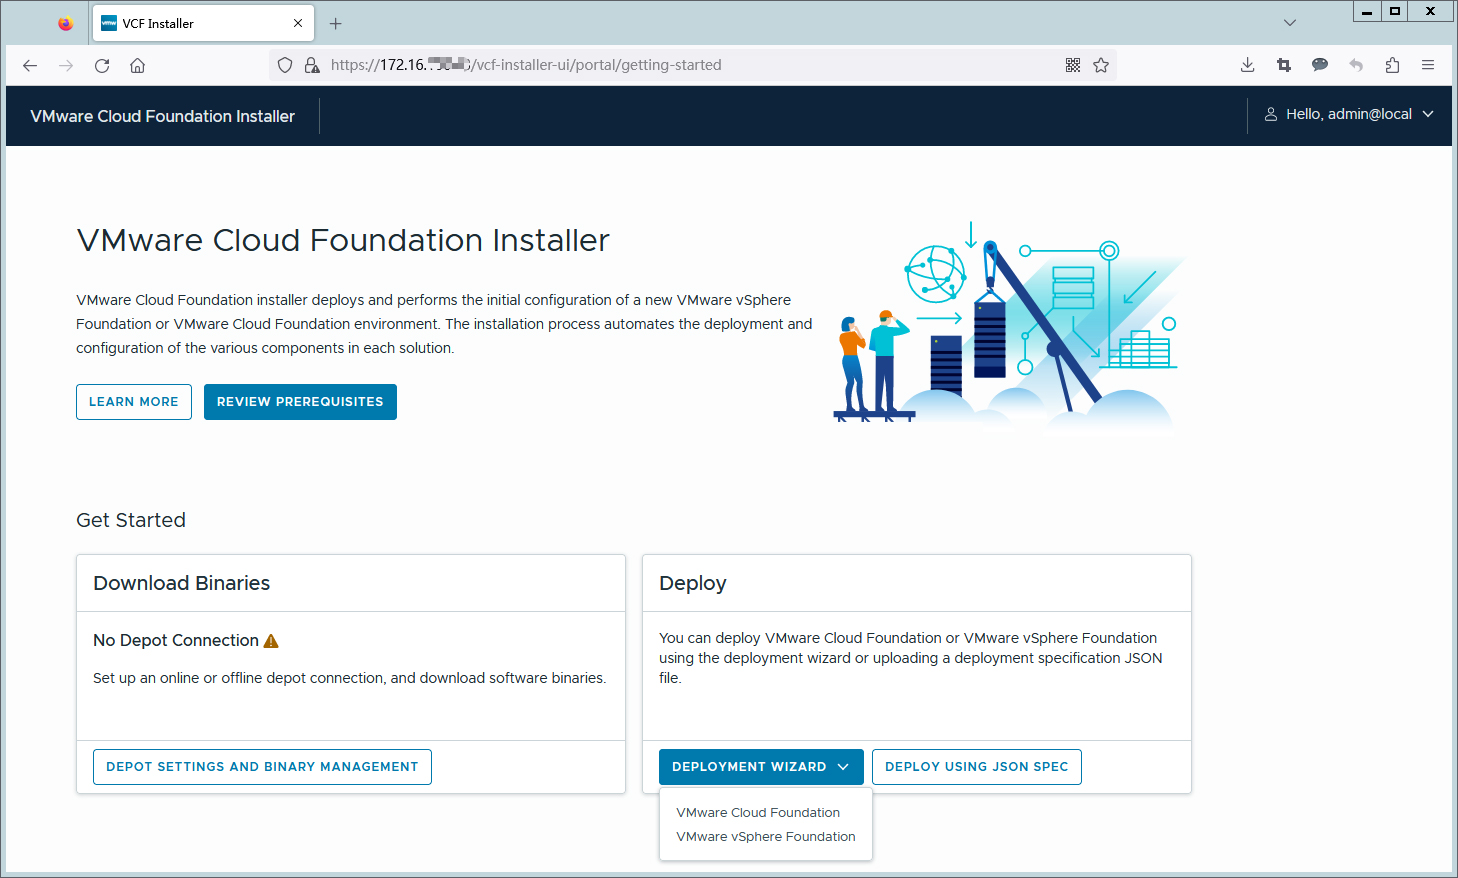The image size is (1458, 878).
Task: Open DEPOT SETTINGS AND BINARY MANAGEMENT
Action: (262, 767)
